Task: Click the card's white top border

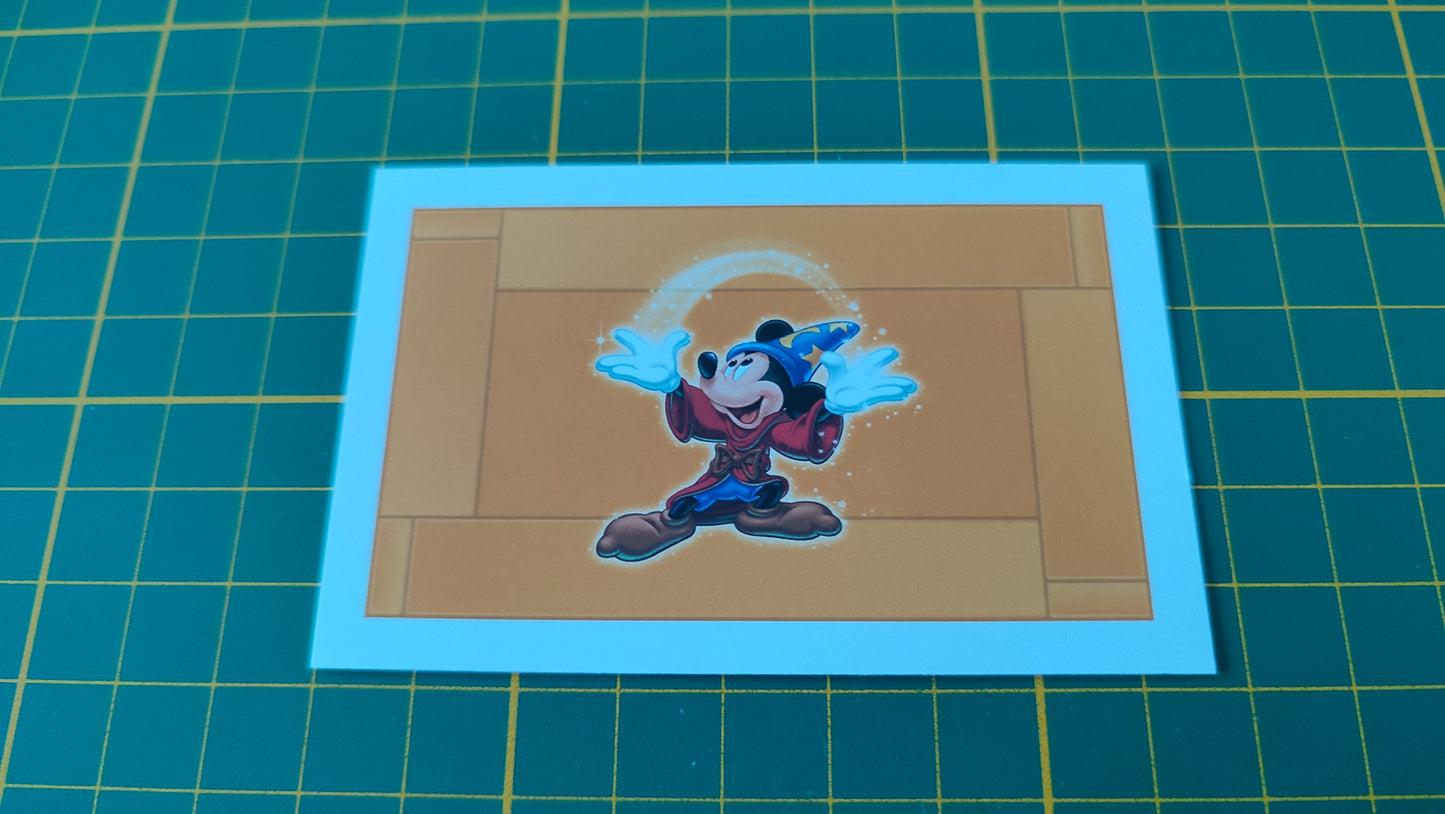Action: 760,186
